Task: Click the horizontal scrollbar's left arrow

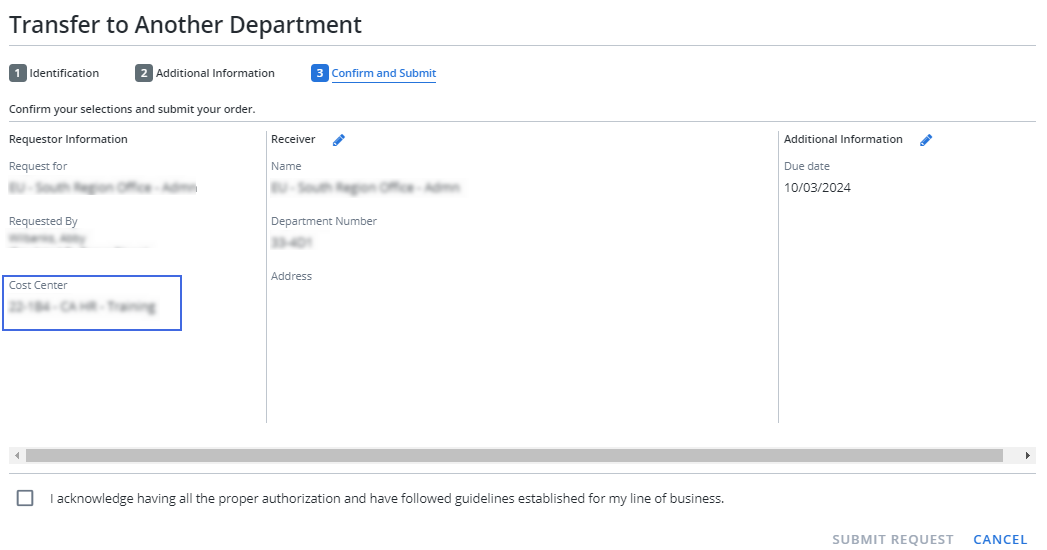Action: coord(16,455)
